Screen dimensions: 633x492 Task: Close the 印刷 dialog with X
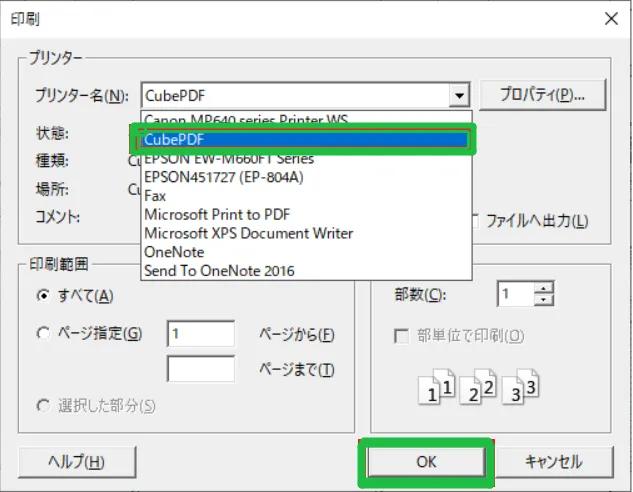611,19
